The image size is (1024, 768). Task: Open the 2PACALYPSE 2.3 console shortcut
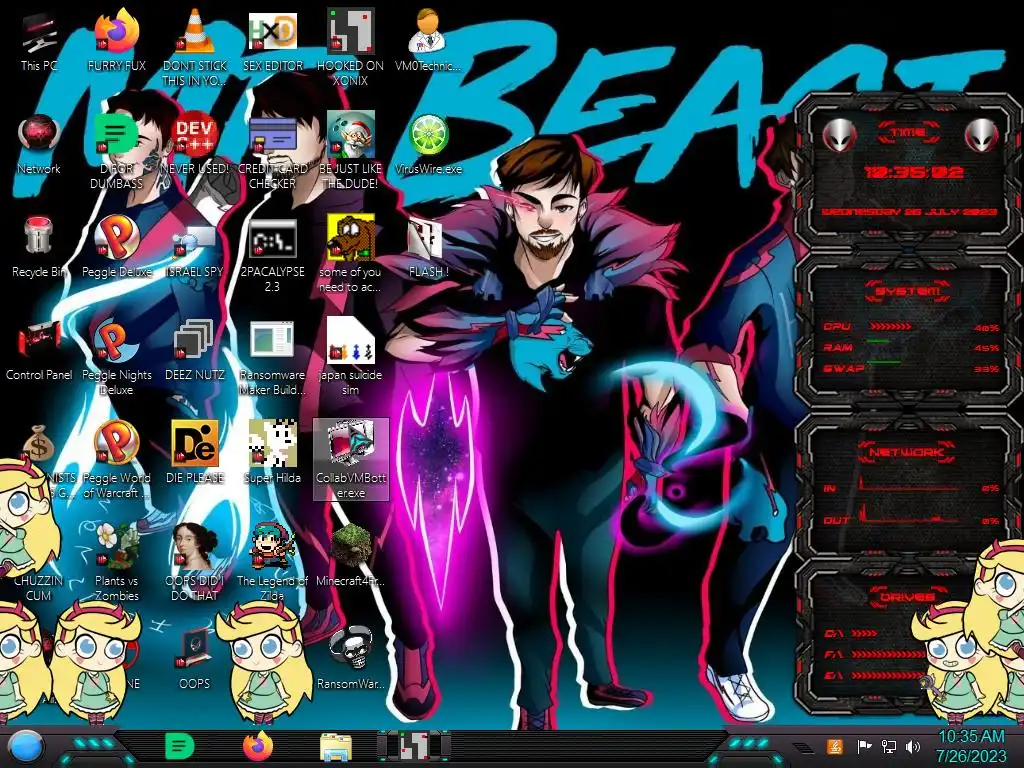click(272, 255)
